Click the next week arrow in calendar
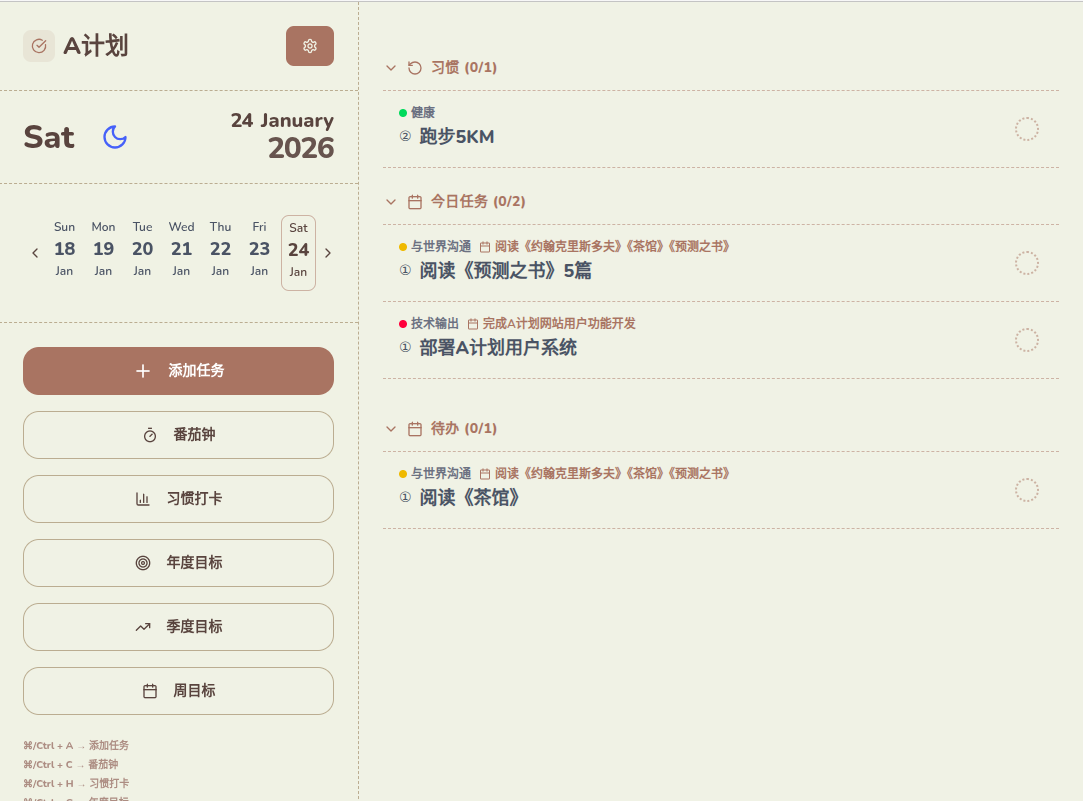1083x801 pixels. pos(328,252)
